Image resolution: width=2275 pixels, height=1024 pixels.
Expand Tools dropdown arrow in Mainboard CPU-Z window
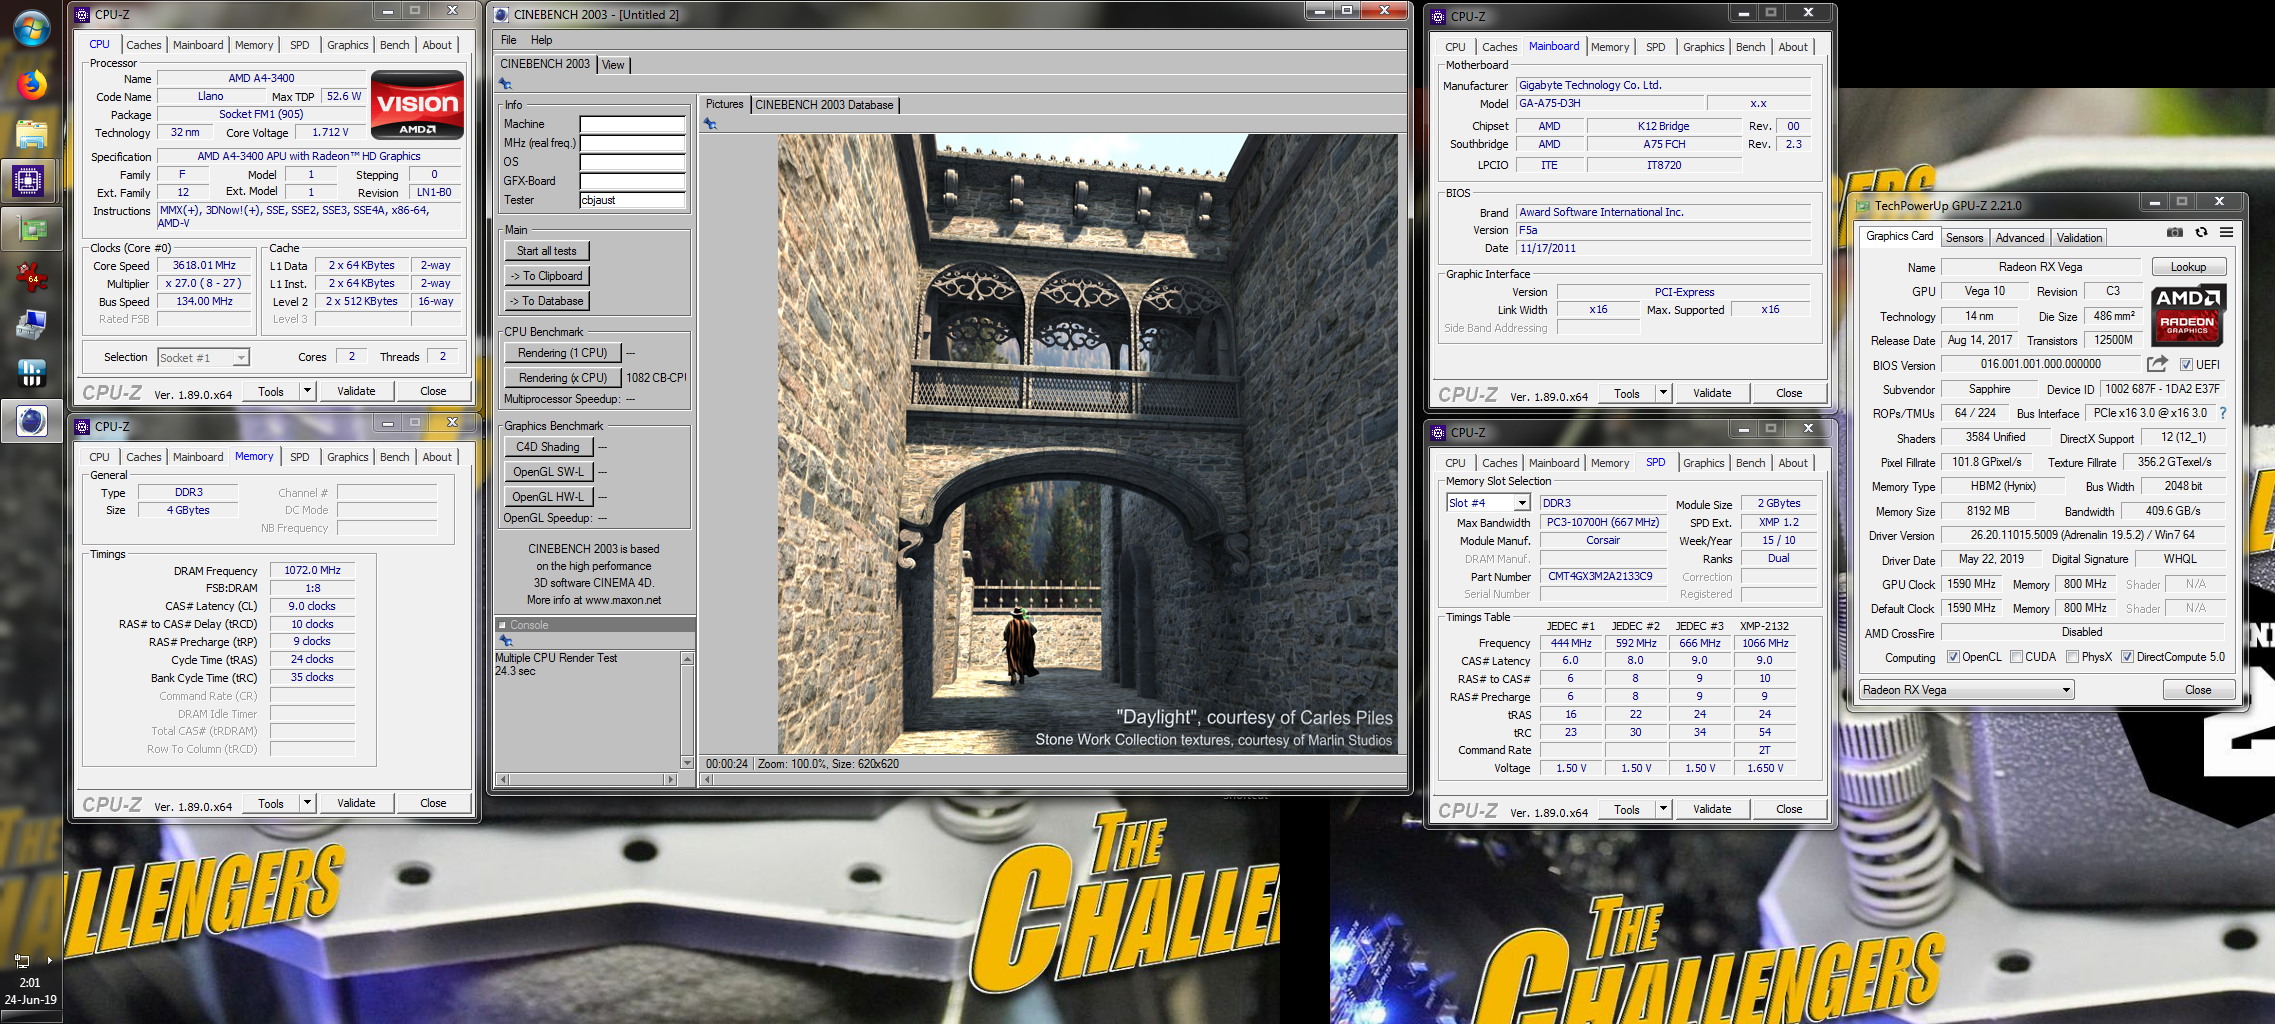click(1664, 393)
